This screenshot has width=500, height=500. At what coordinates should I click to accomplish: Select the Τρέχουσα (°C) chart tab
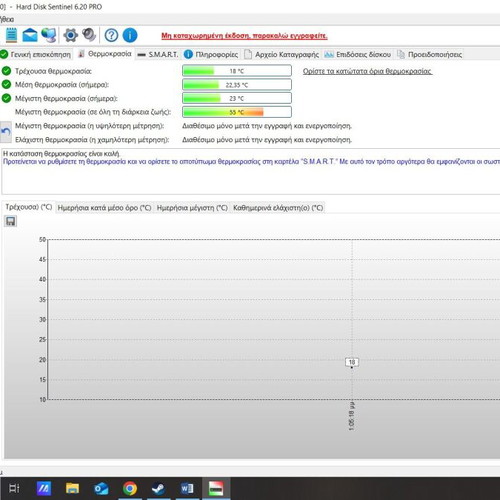[29, 207]
